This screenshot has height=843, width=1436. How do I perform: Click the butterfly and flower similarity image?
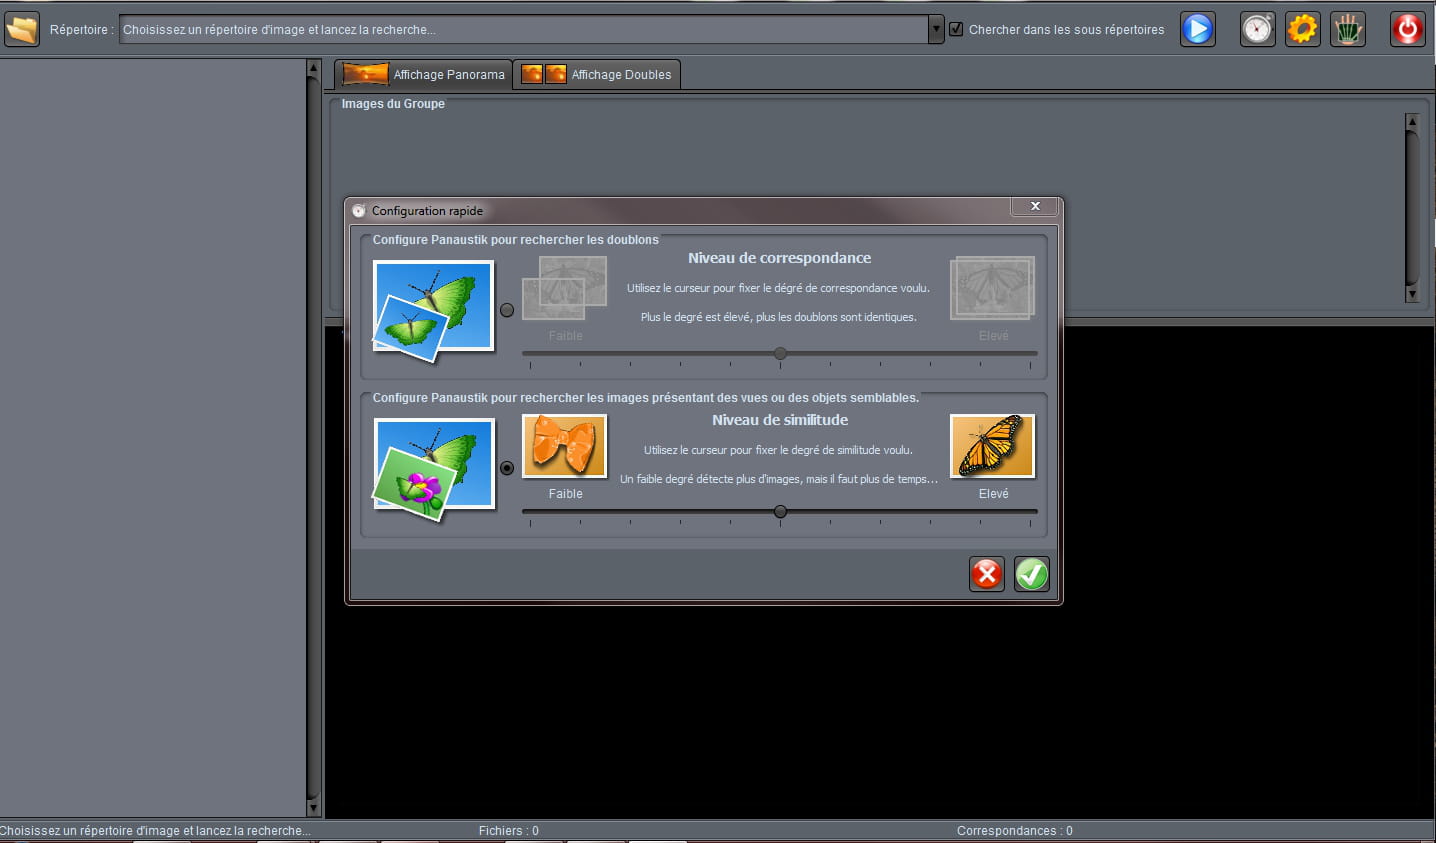433,466
